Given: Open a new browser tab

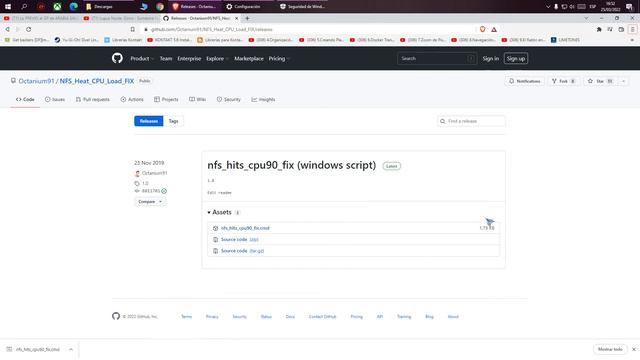Looking at the screenshot, I should click(x=247, y=18).
